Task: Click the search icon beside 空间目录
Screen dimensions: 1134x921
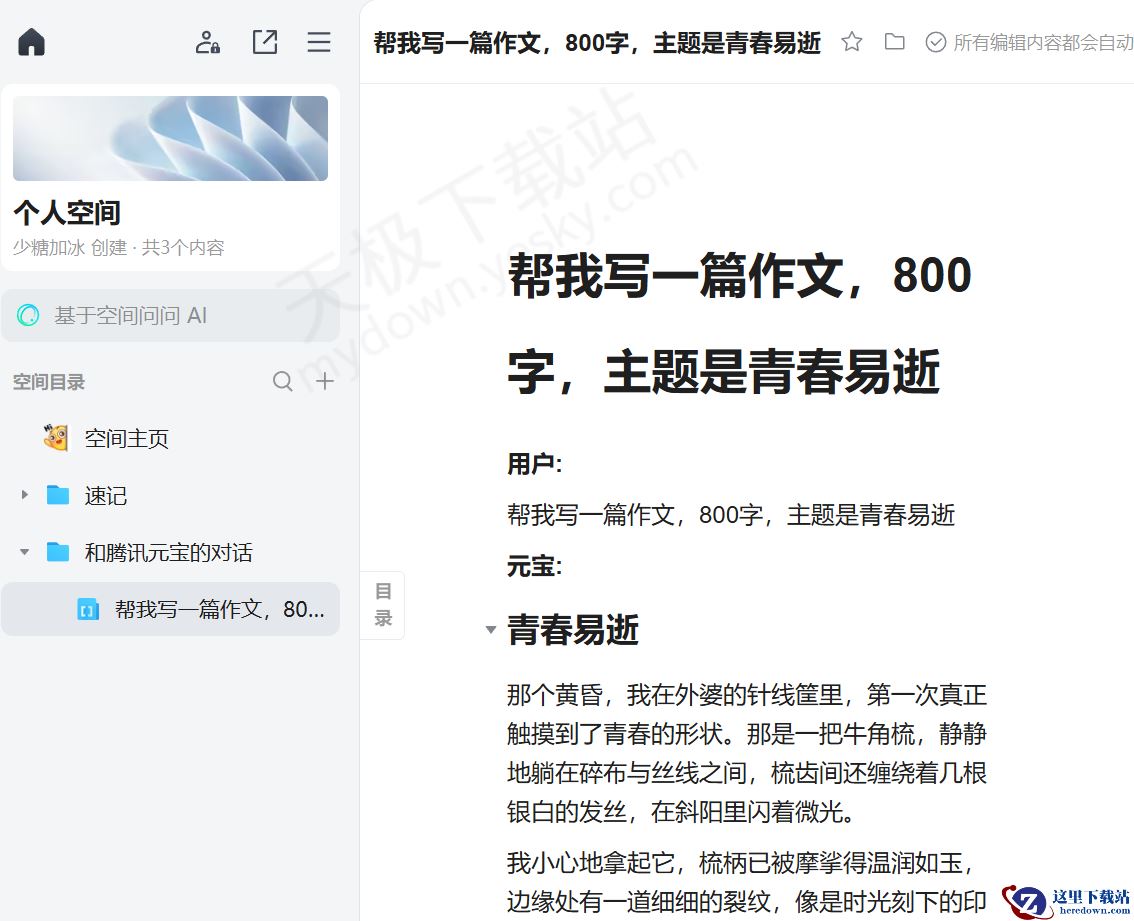Action: [x=283, y=381]
